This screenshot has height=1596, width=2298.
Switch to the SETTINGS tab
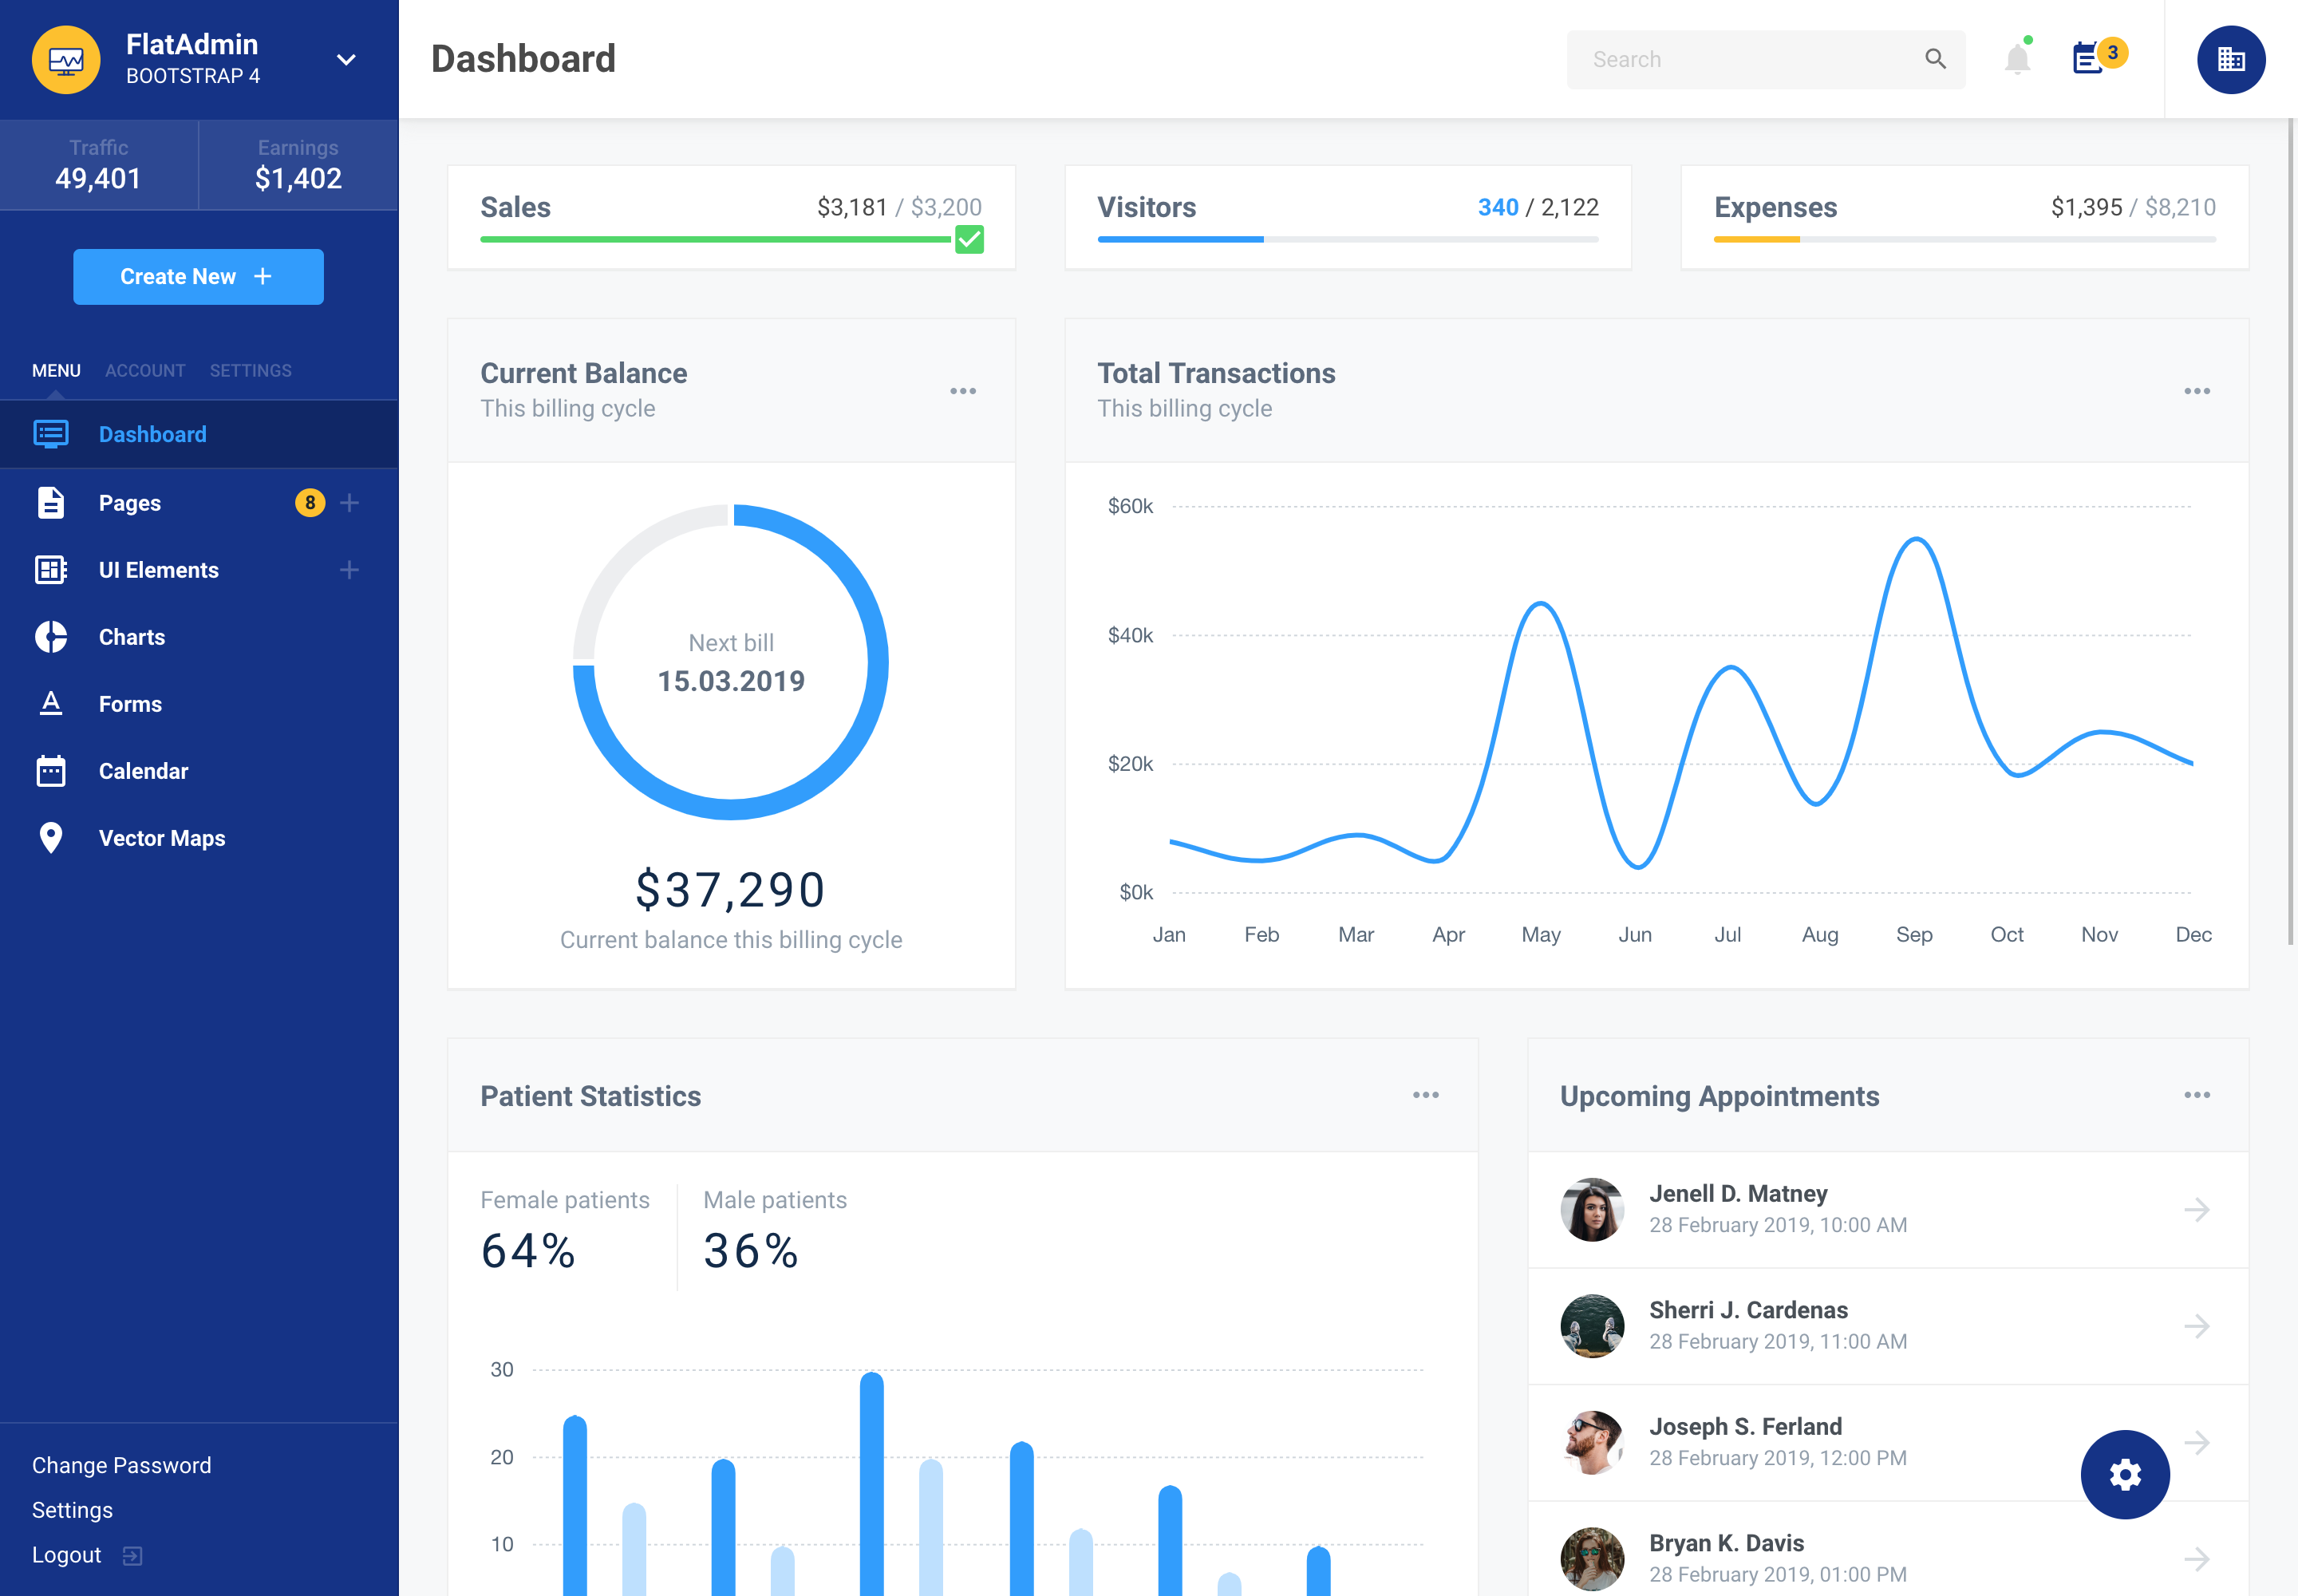251,371
